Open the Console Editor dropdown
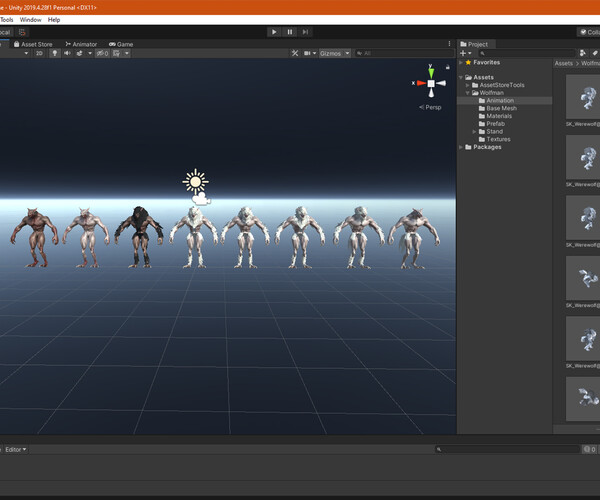The image size is (600, 500). tap(16, 449)
